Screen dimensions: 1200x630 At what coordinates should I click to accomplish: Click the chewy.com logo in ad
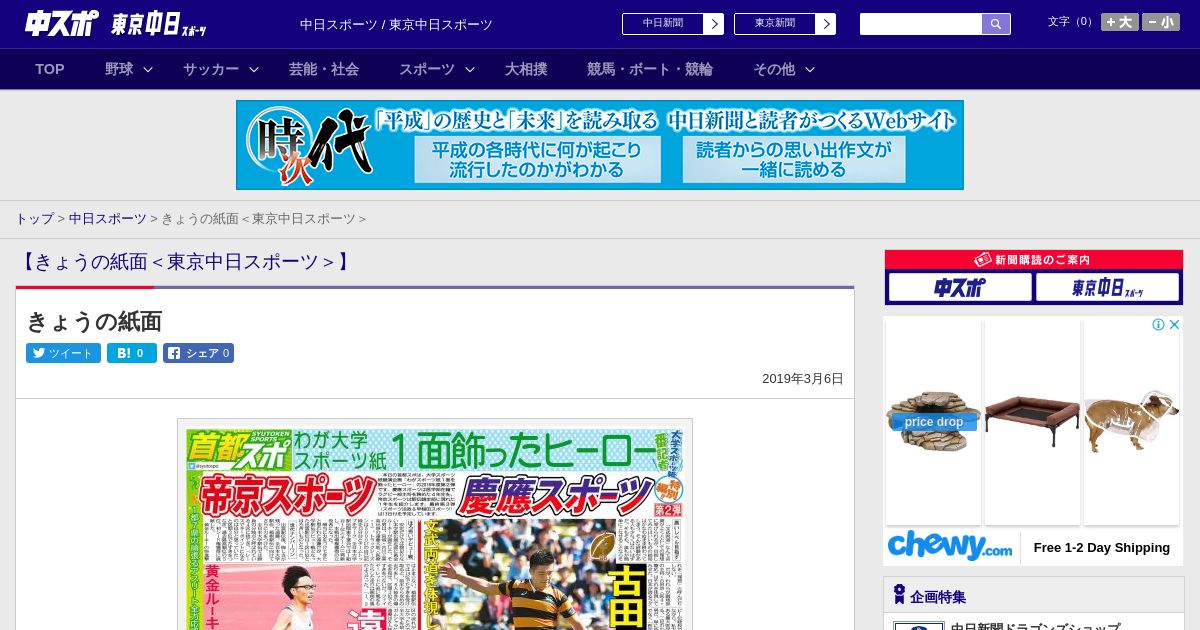(x=949, y=547)
